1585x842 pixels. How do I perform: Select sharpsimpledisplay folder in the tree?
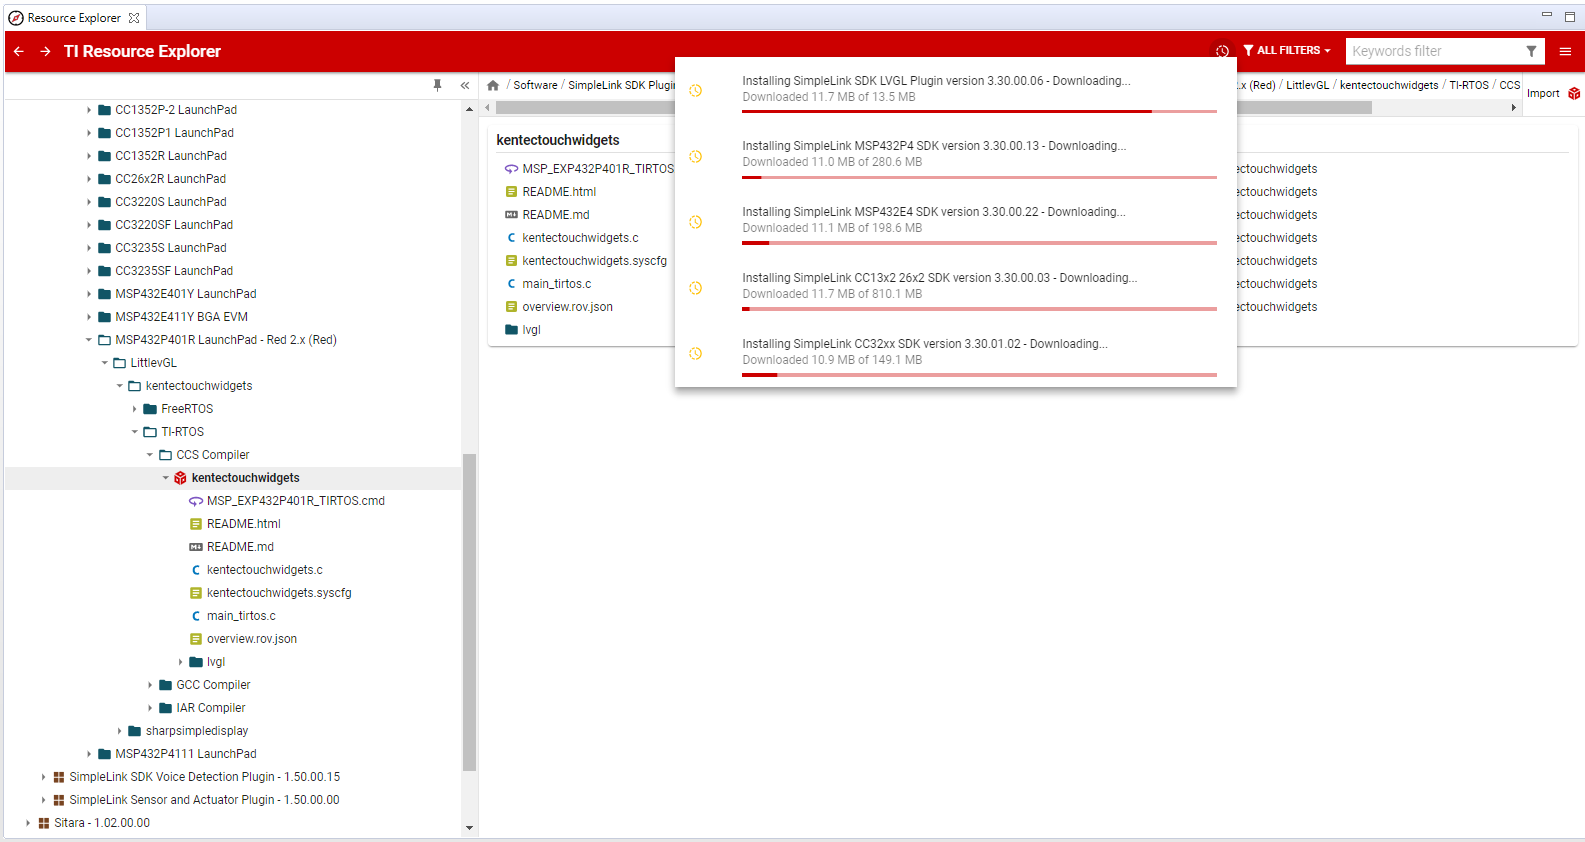coord(196,731)
